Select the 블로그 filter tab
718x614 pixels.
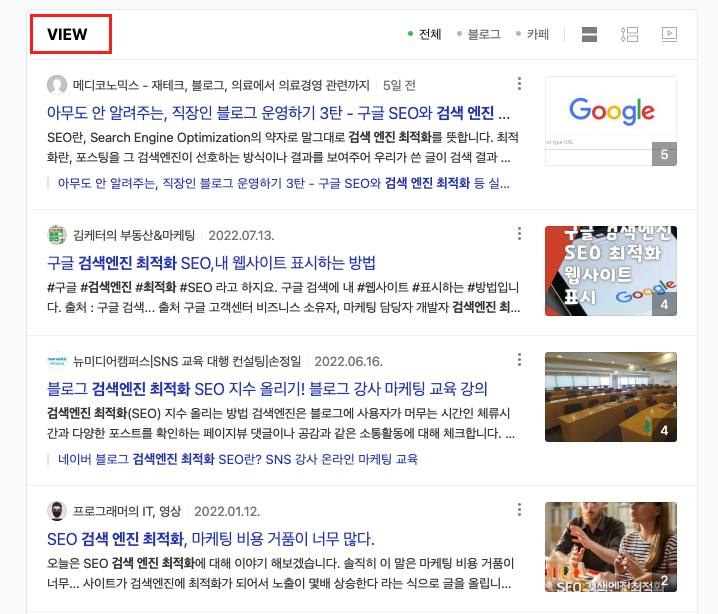click(479, 34)
